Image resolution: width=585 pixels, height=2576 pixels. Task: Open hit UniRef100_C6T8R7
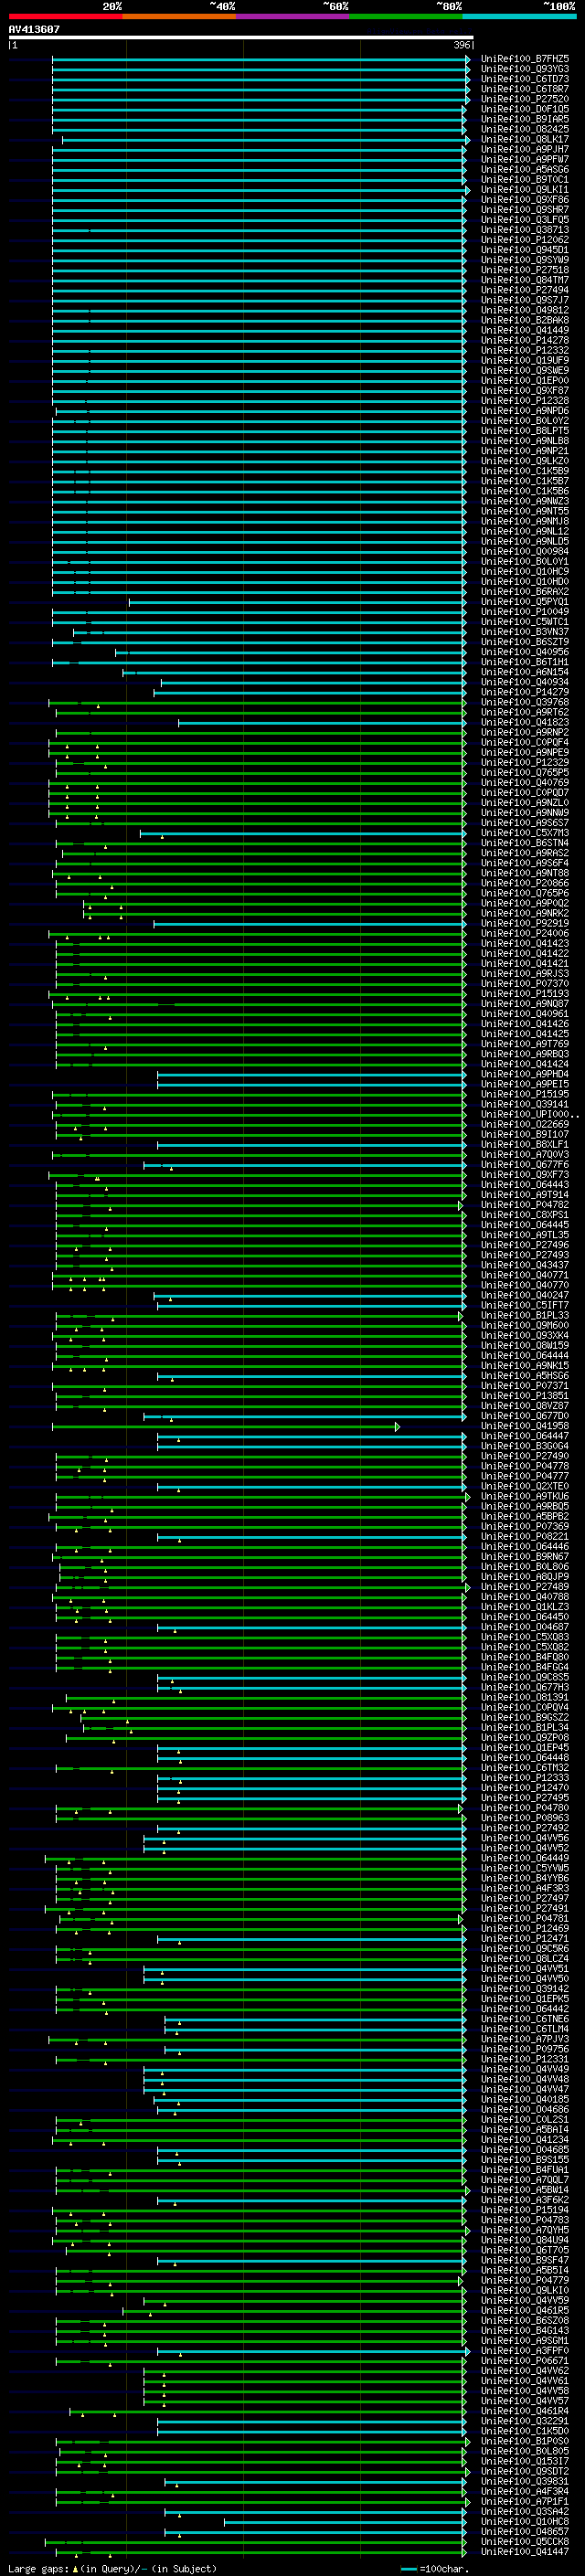coord(525,89)
